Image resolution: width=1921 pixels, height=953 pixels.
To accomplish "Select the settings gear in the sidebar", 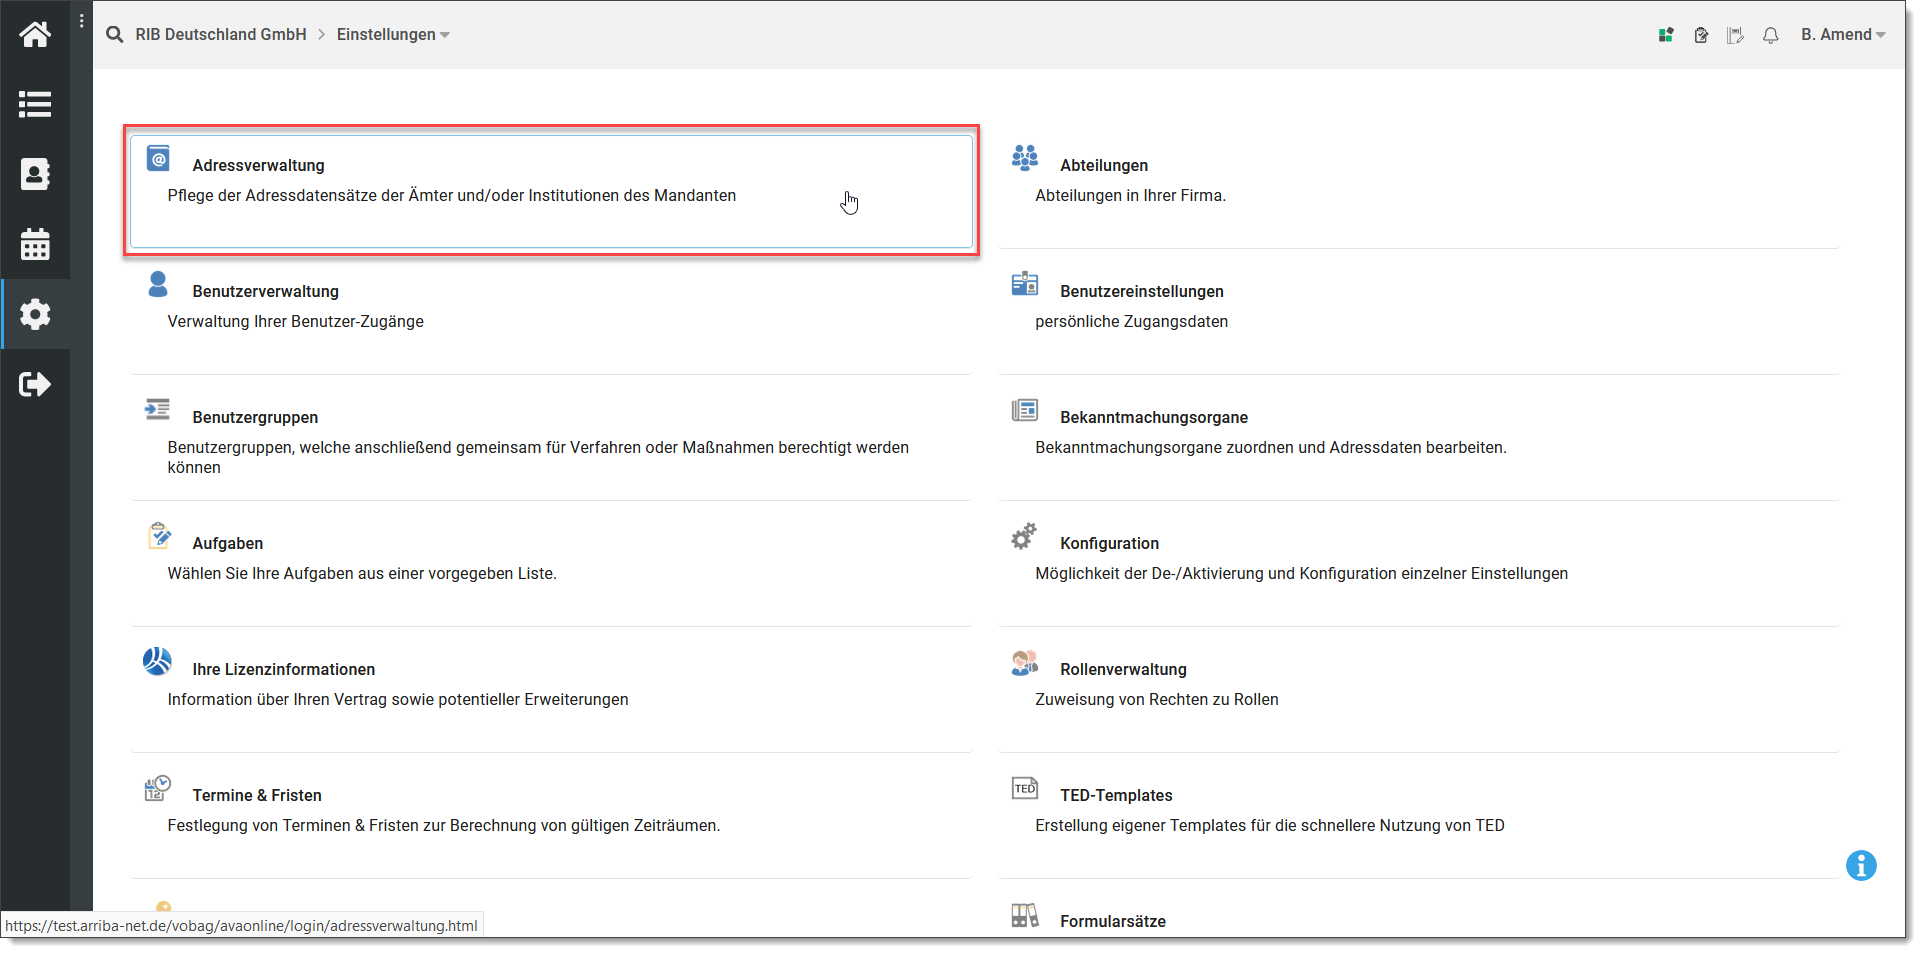I will (x=35, y=314).
